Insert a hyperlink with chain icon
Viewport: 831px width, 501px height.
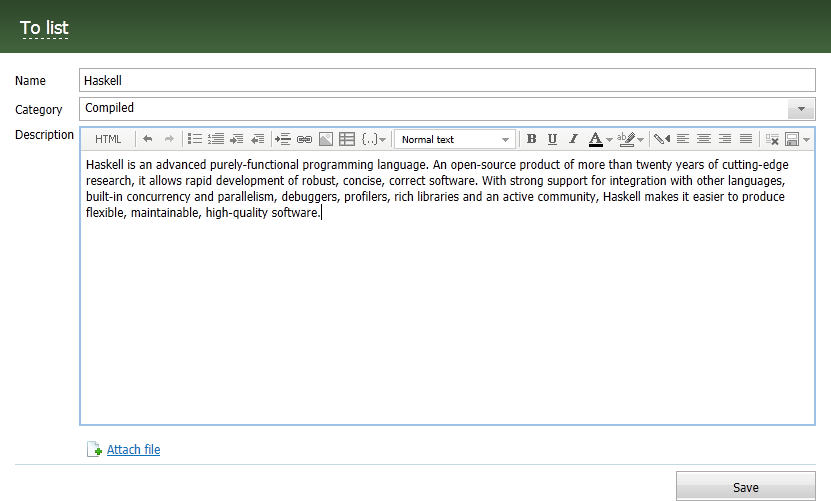pyautogui.click(x=304, y=139)
